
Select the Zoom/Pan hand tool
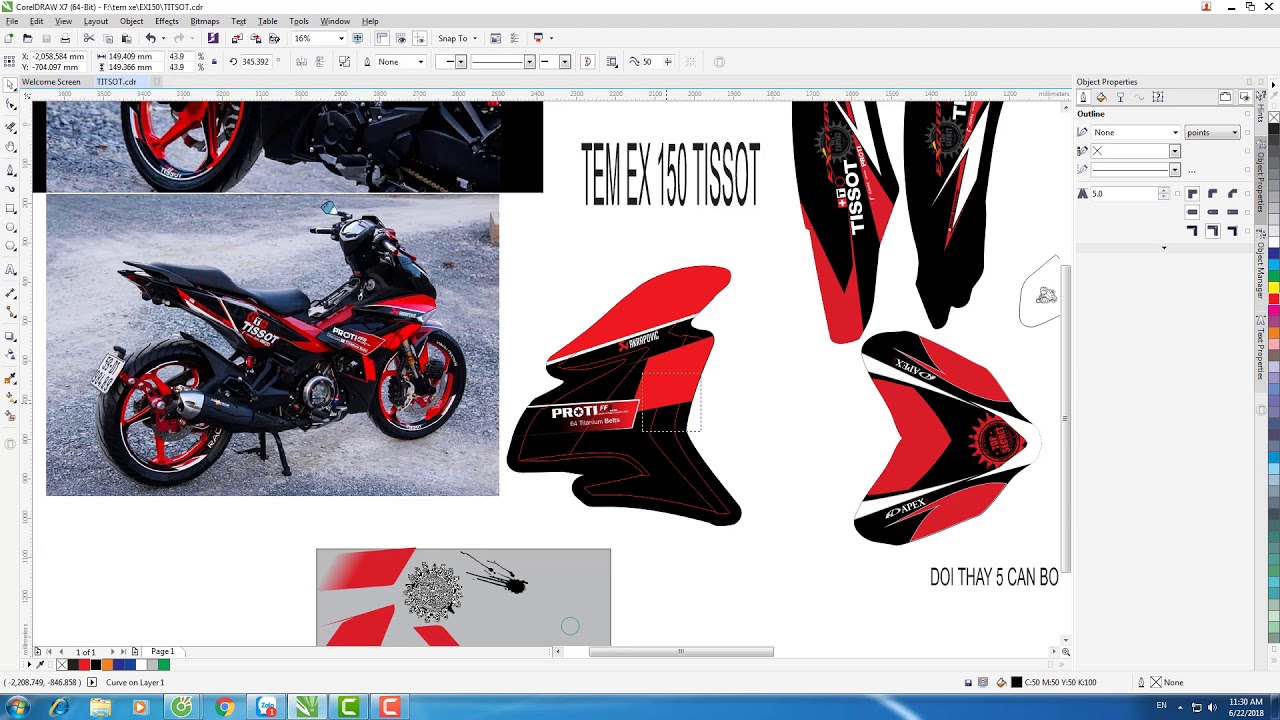click(x=11, y=147)
